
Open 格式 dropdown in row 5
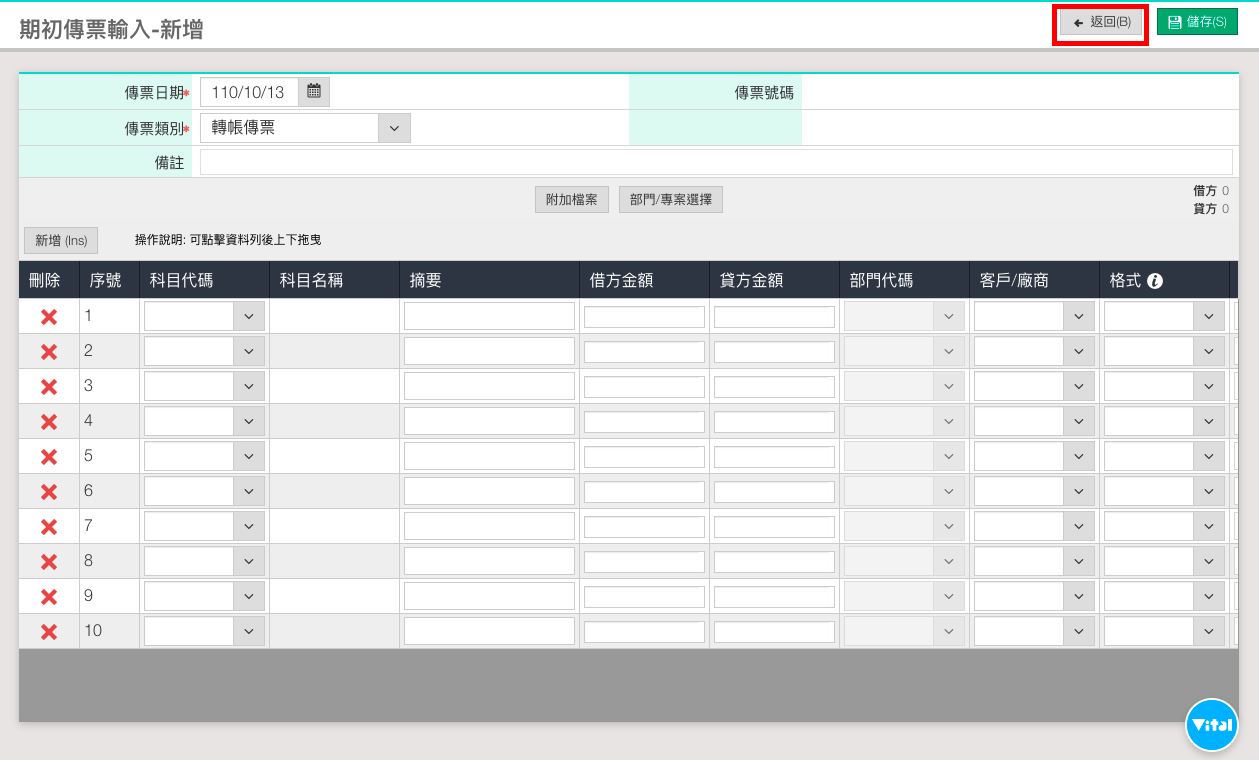point(1208,457)
